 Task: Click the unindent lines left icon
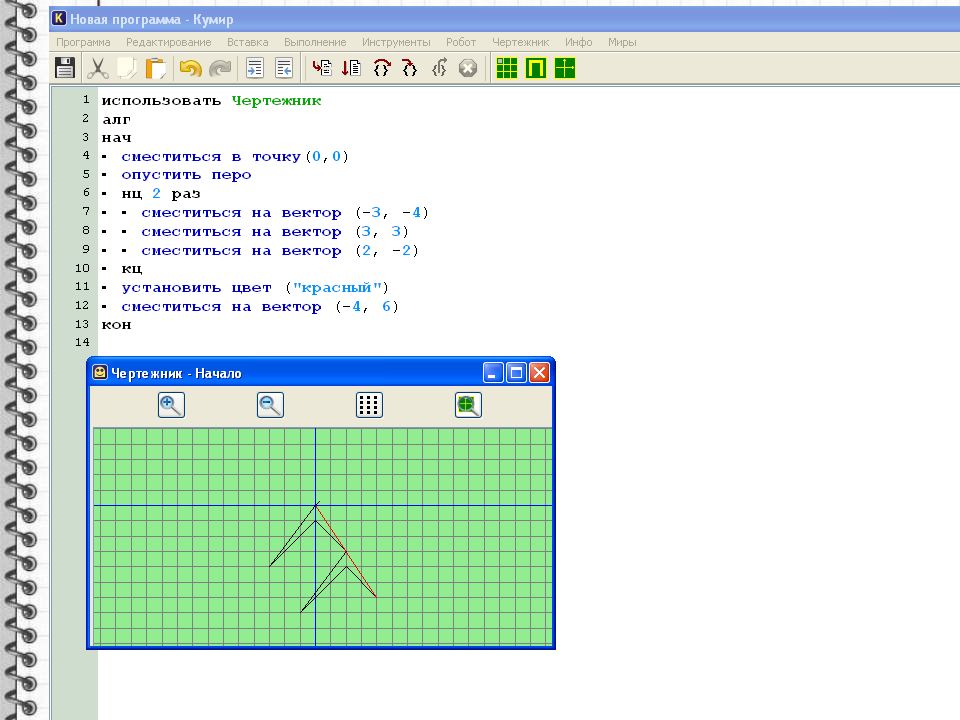tap(284, 68)
